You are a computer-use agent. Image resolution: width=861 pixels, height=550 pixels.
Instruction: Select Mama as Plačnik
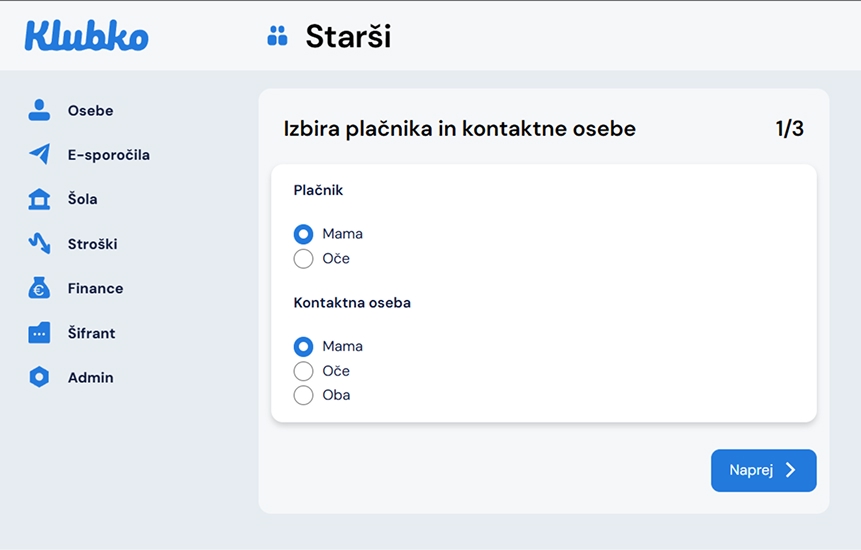[x=303, y=234]
